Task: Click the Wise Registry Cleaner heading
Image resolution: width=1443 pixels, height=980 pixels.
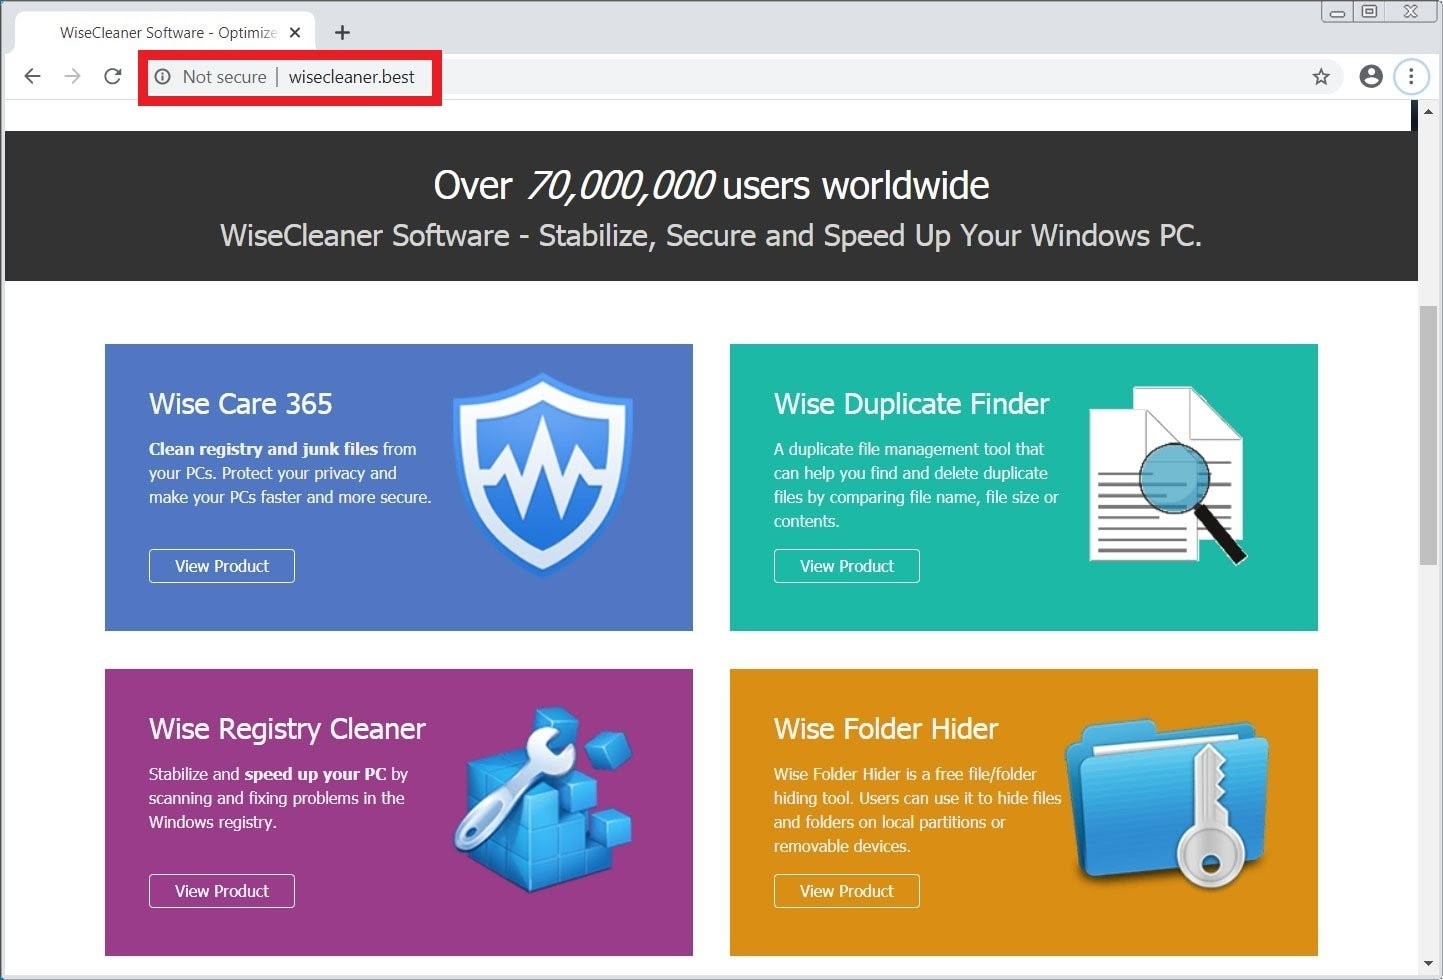Action: [x=287, y=730]
